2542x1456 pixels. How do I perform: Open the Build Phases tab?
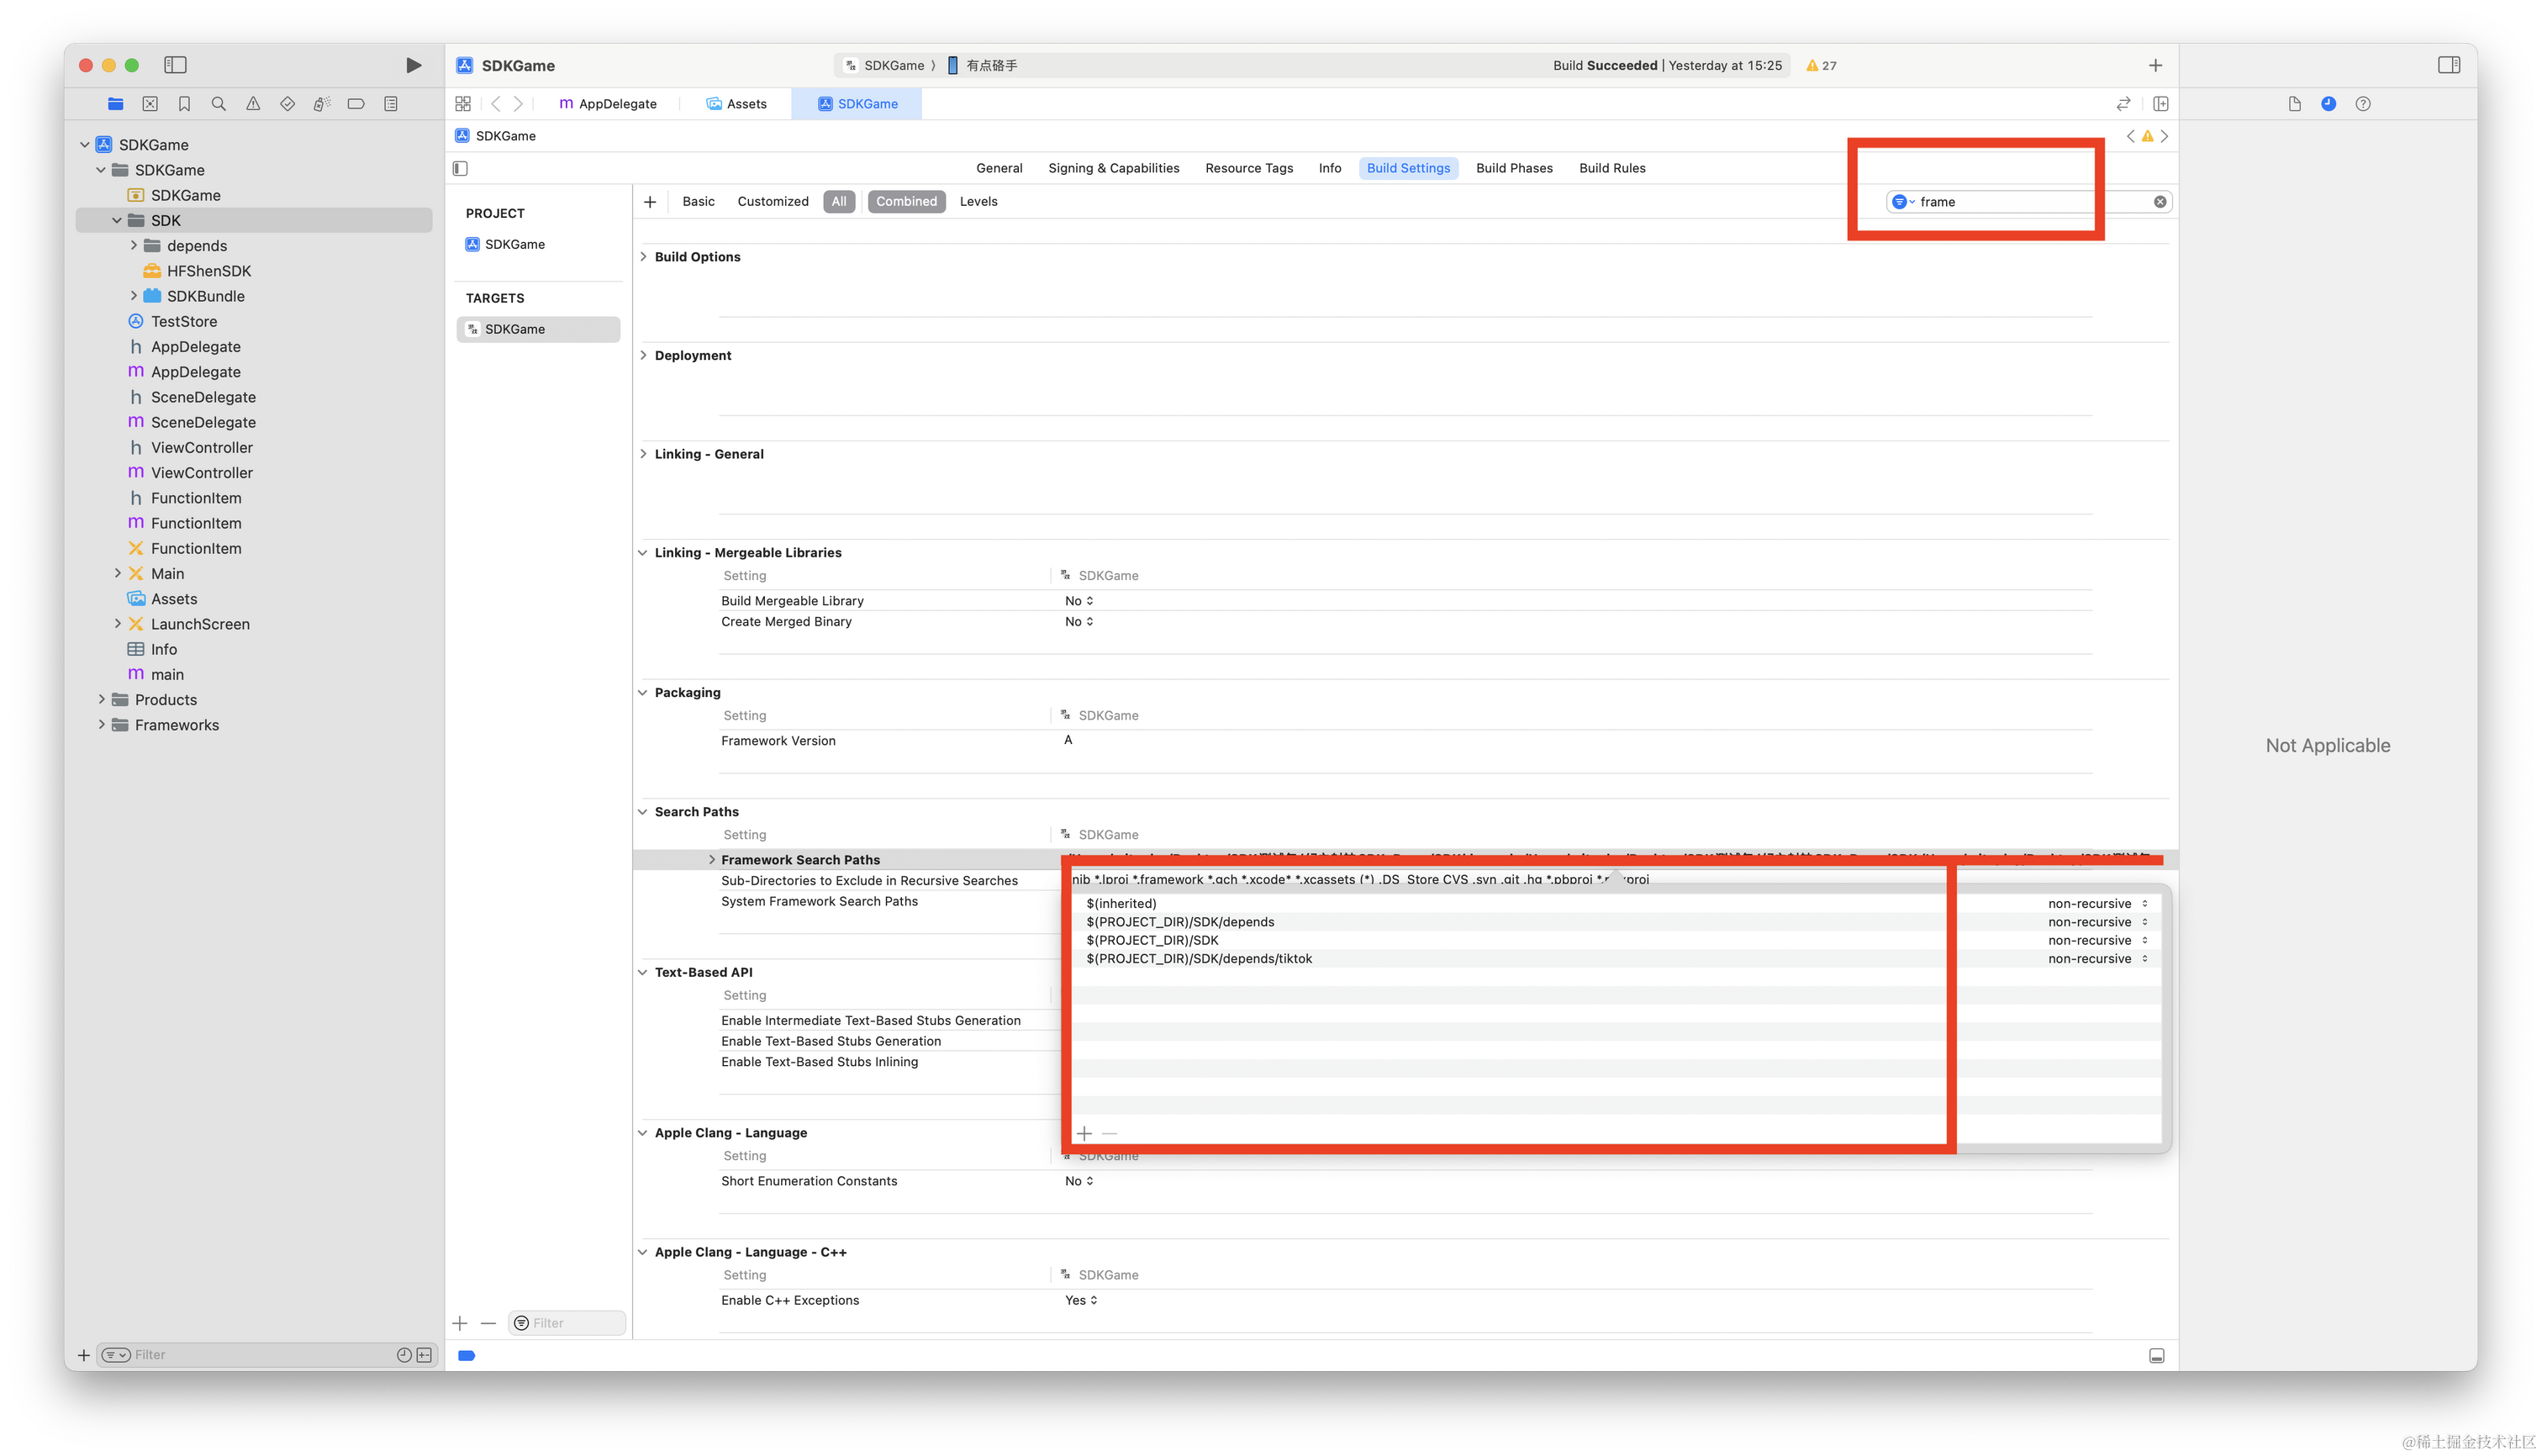1514,168
